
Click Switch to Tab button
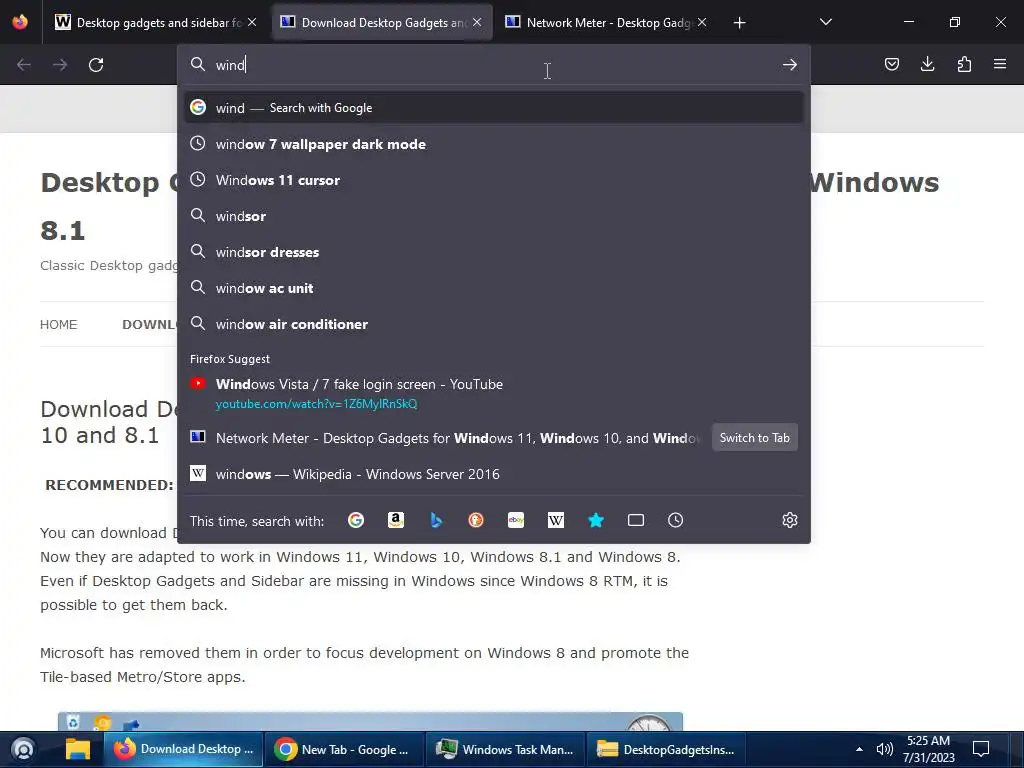click(x=754, y=438)
